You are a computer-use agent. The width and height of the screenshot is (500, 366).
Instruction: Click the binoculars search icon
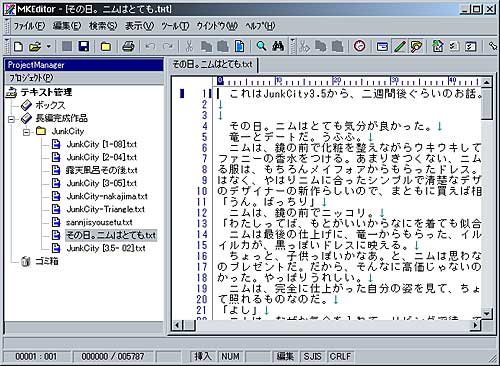coord(278,46)
